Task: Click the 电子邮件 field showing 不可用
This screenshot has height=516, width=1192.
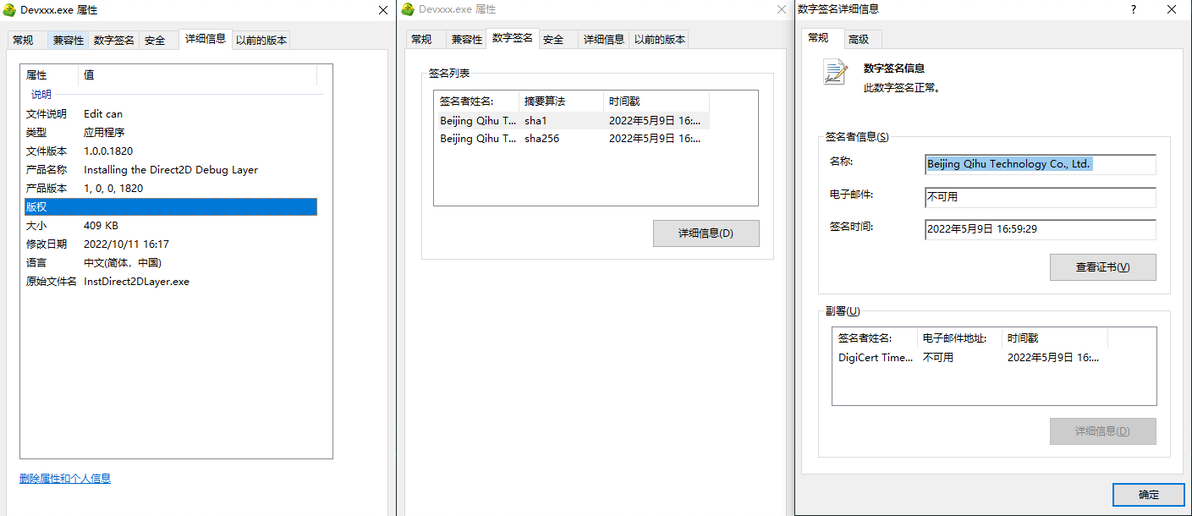Action: pyautogui.click(x=1040, y=197)
